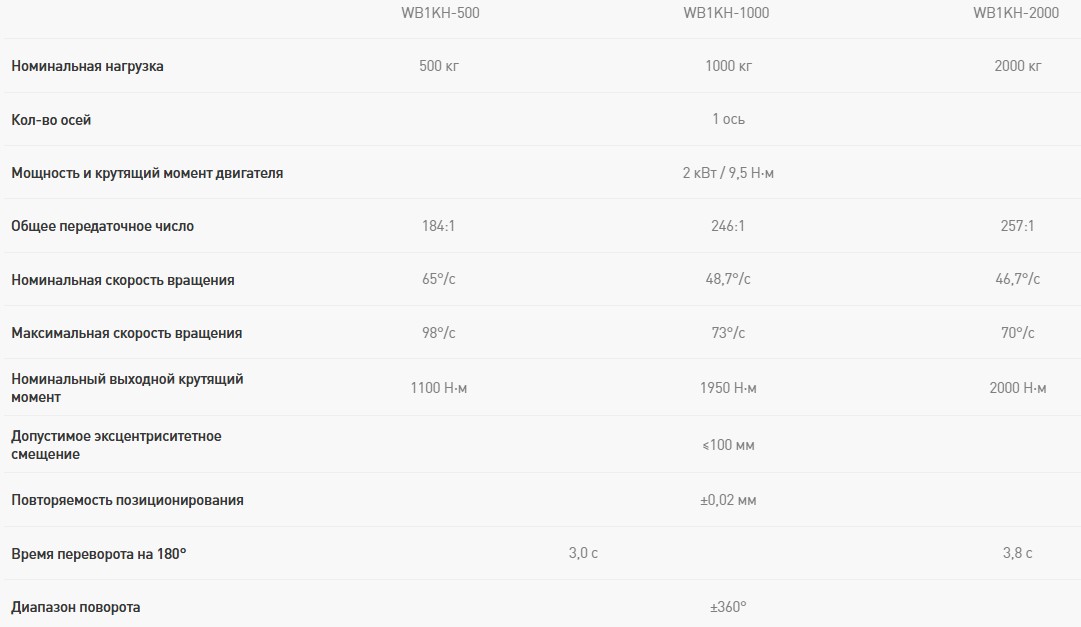This screenshot has height=627, width=1081.
Task: Click the "1 ось" value cell
Action: (x=728, y=119)
